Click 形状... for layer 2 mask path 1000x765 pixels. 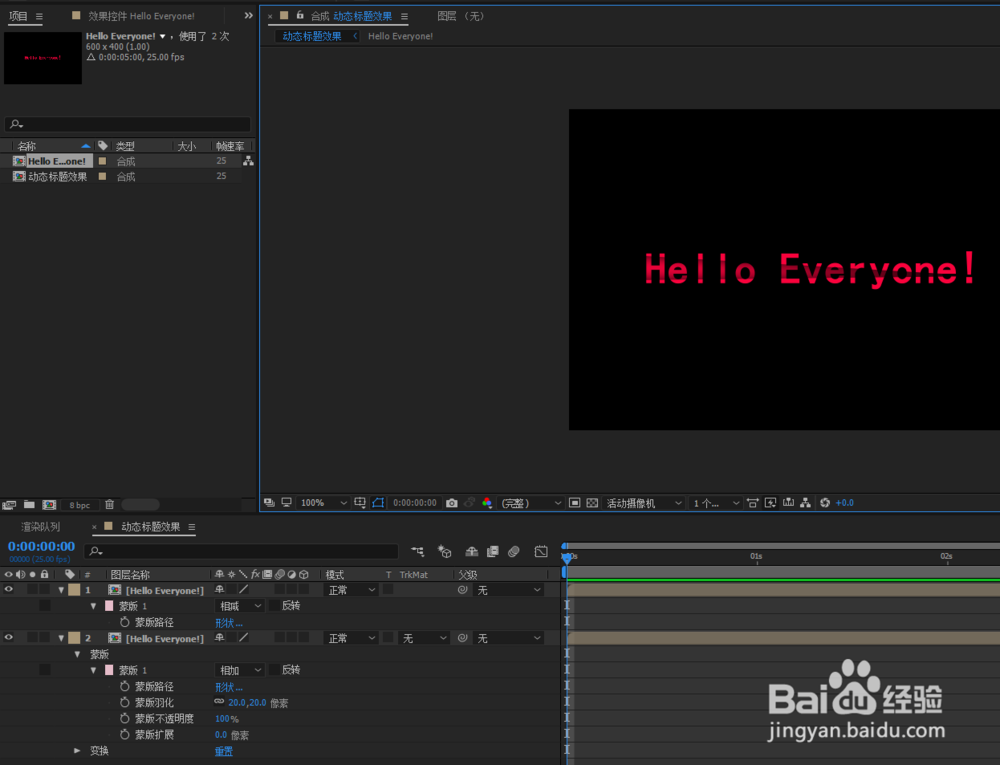228,687
